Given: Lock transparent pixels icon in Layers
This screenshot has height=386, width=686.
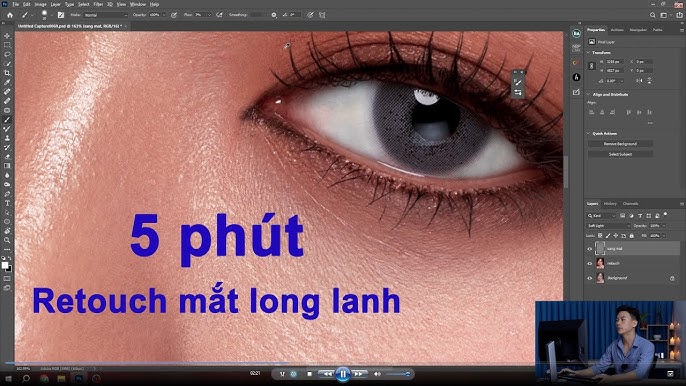Looking at the screenshot, I should [x=600, y=235].
